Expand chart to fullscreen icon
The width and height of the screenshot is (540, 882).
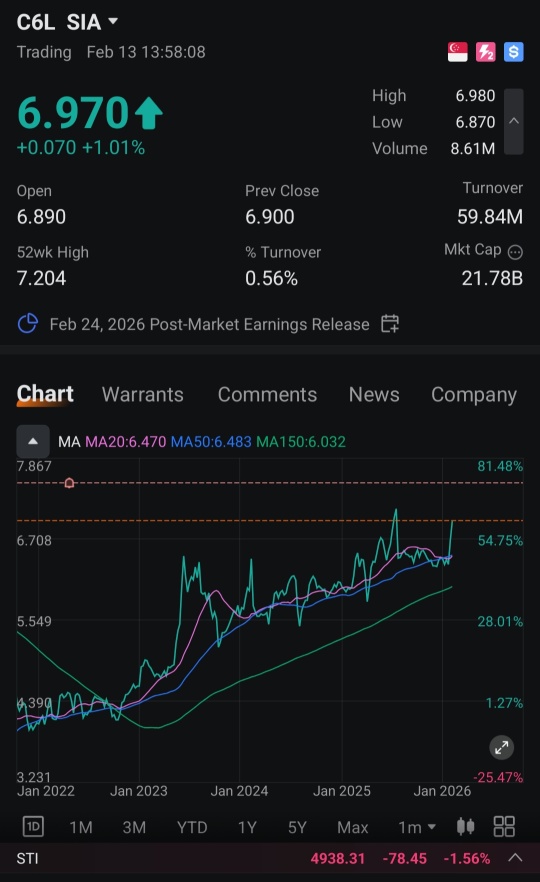pos(501,748)
